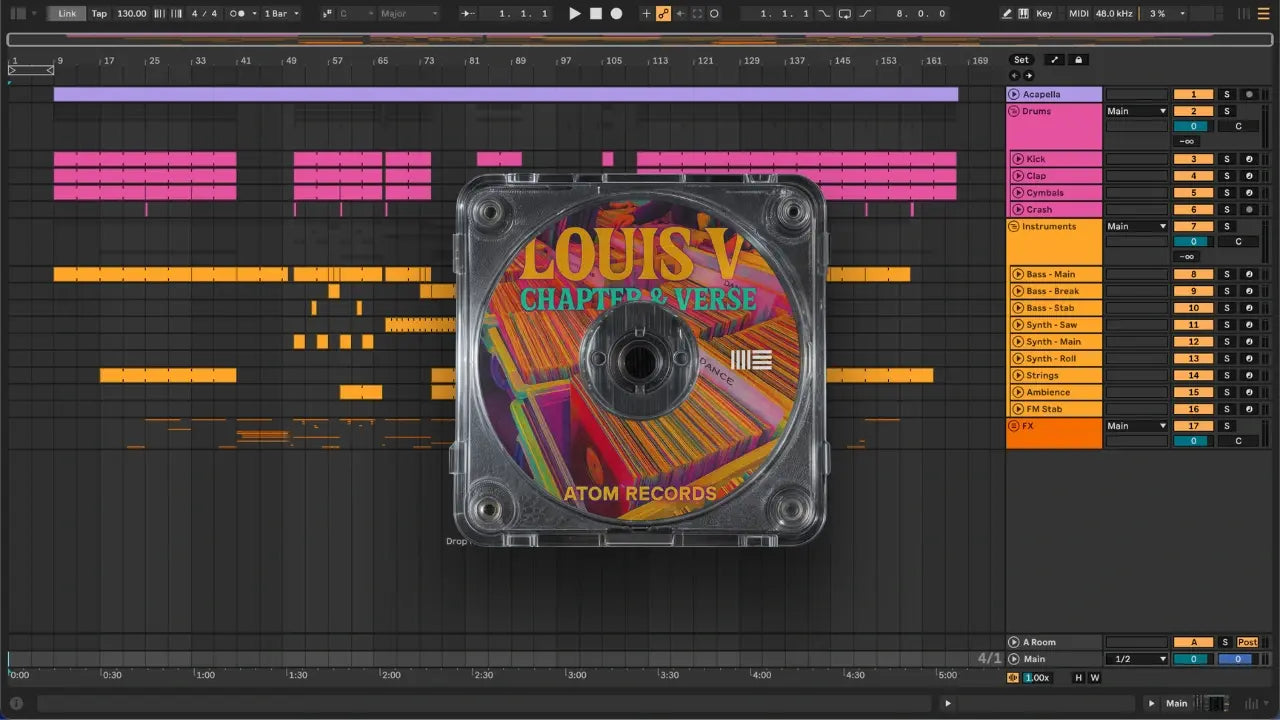Toggle the Automation Arm button
This screenshot has width=1280, height=720.
tap(662, 14)
